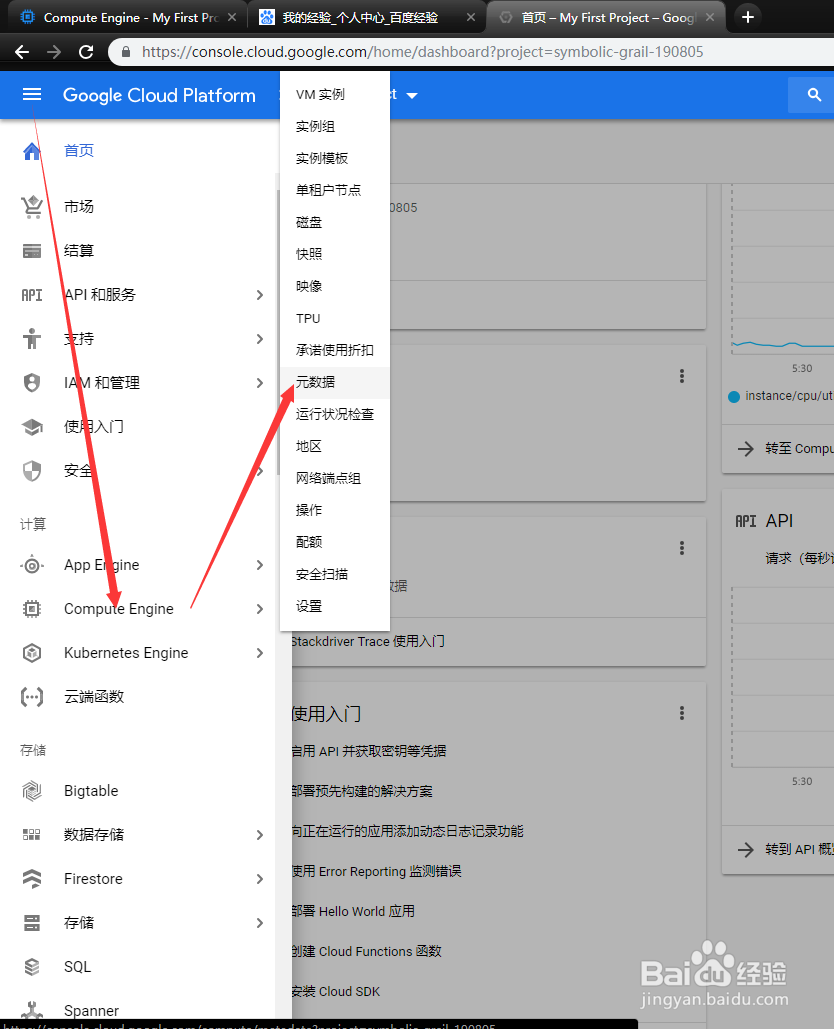Select VM 实例 from submenu
This screenshot has width=834, height=1029.
point(335,94)
